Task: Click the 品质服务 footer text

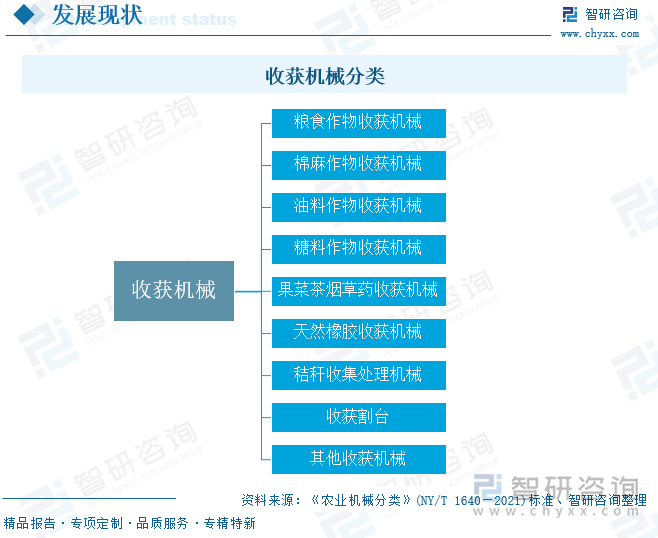Action: pyautogui.click(x=162, y=523)
